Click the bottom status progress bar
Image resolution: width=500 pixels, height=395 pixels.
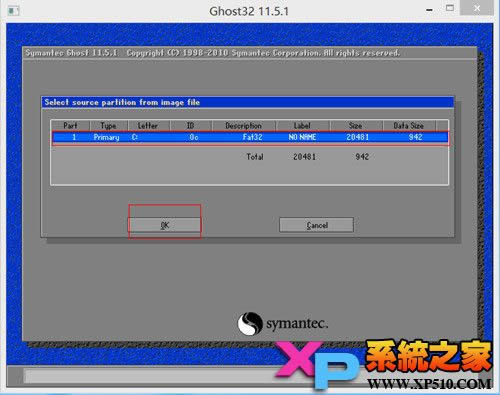[x=153, y=377]
